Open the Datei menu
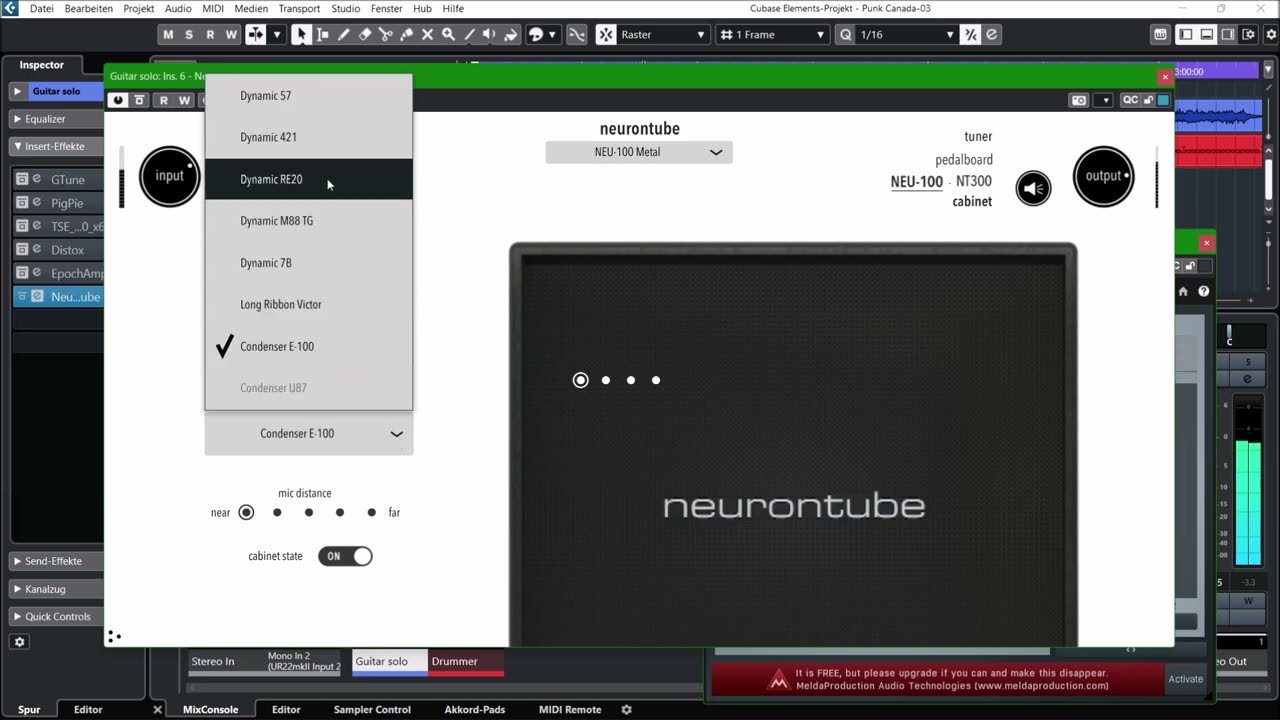The width and height of the screenshot is (1280, 720). (42, 8)
